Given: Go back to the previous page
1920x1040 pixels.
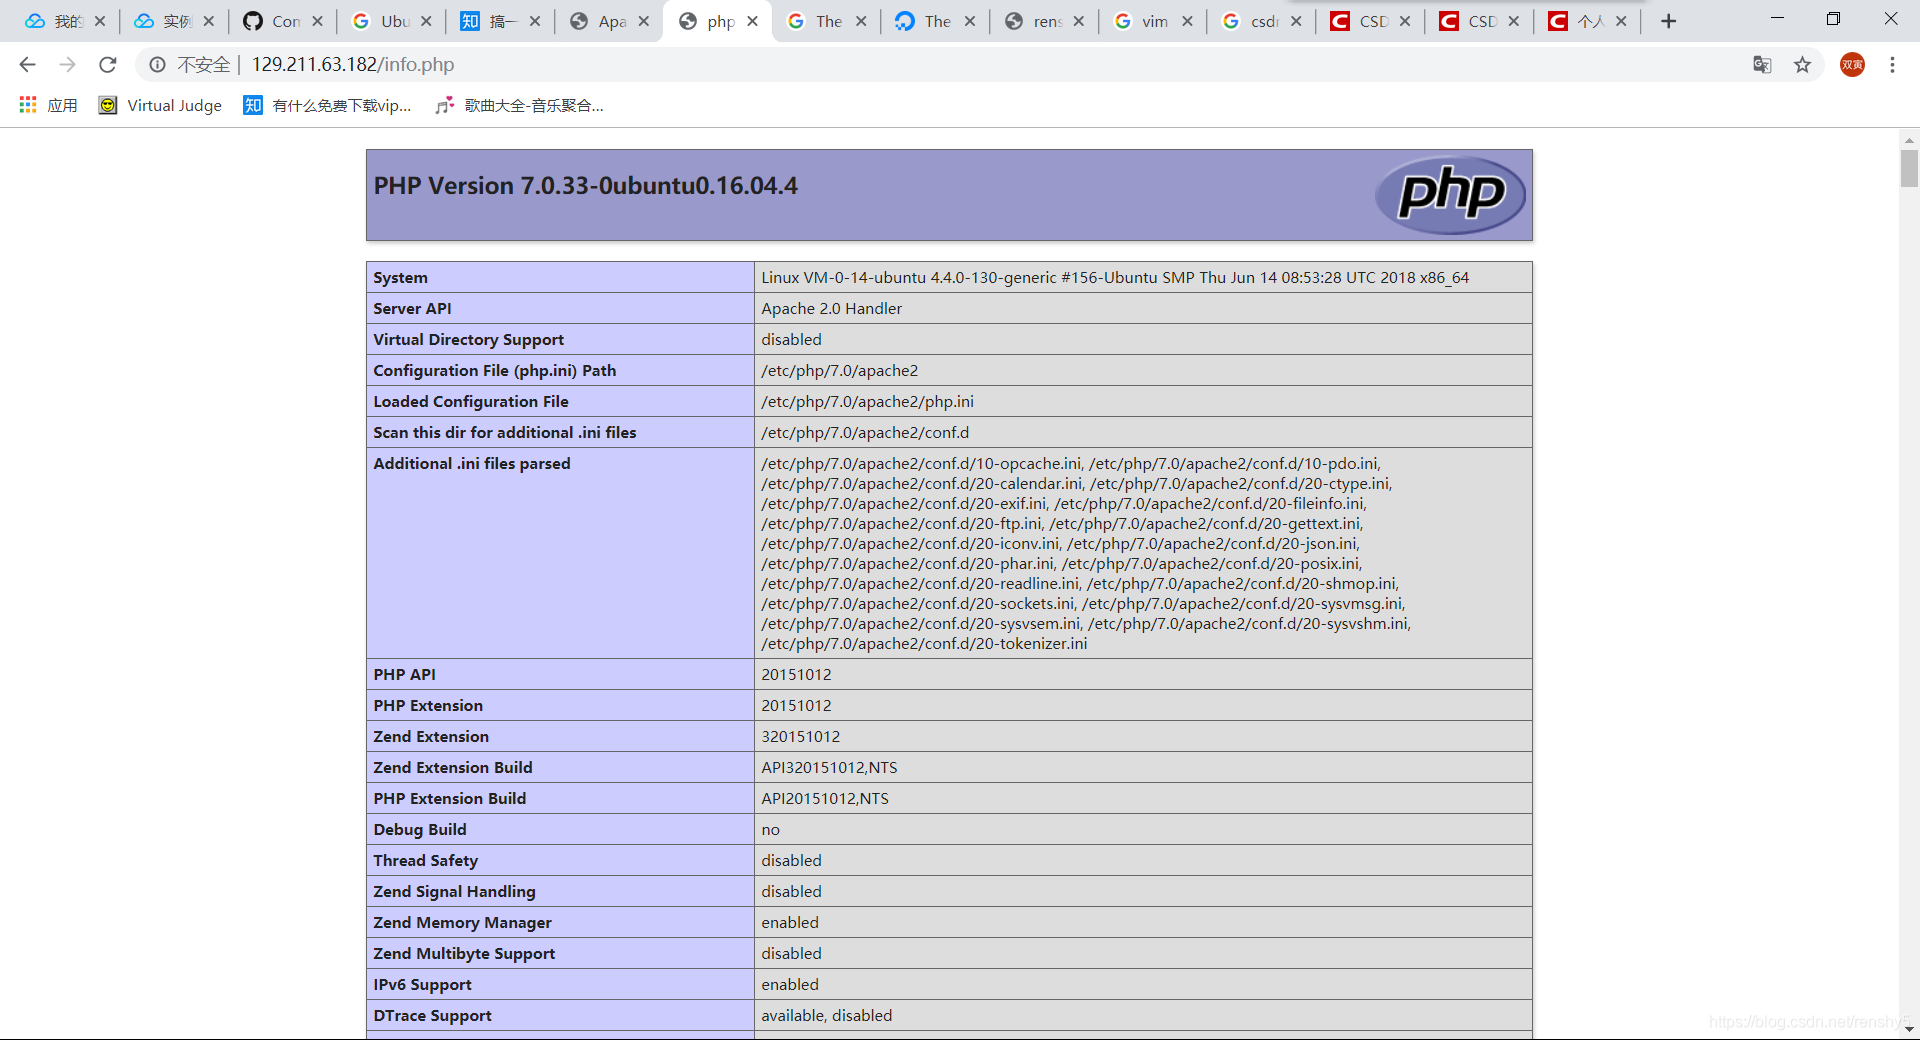Looking at the screenshot, I should click(27, 64).
